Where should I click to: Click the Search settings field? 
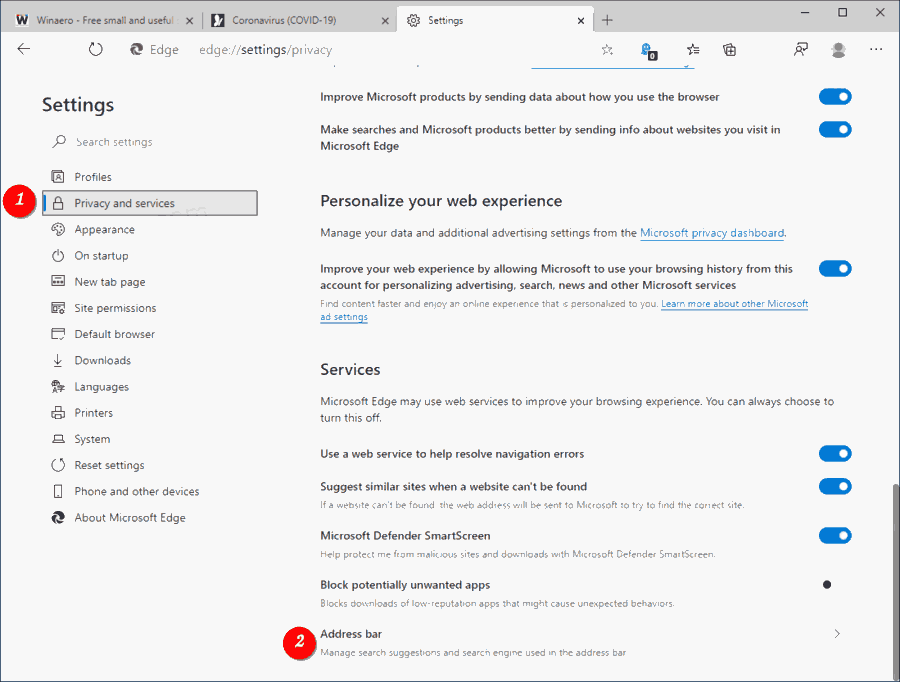click(x=152, y=142)
